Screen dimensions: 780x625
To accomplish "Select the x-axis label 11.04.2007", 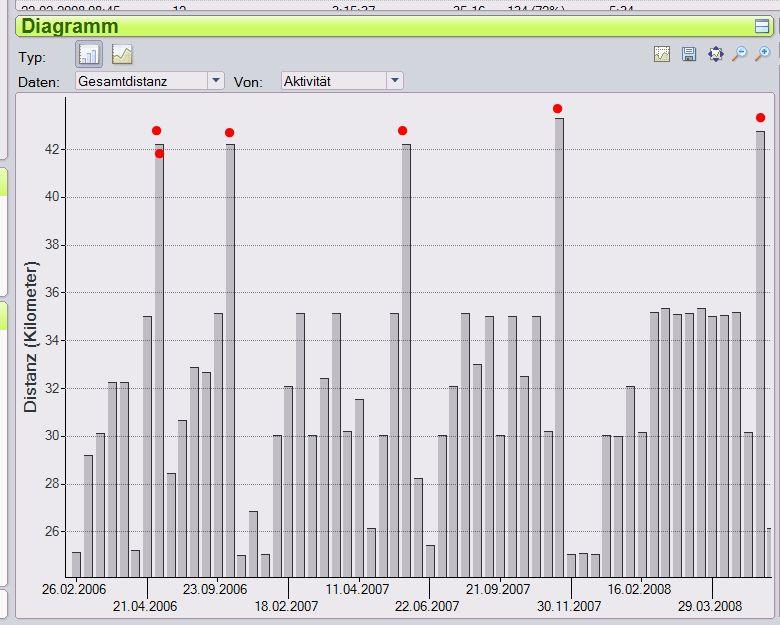I will coord(357,590).
